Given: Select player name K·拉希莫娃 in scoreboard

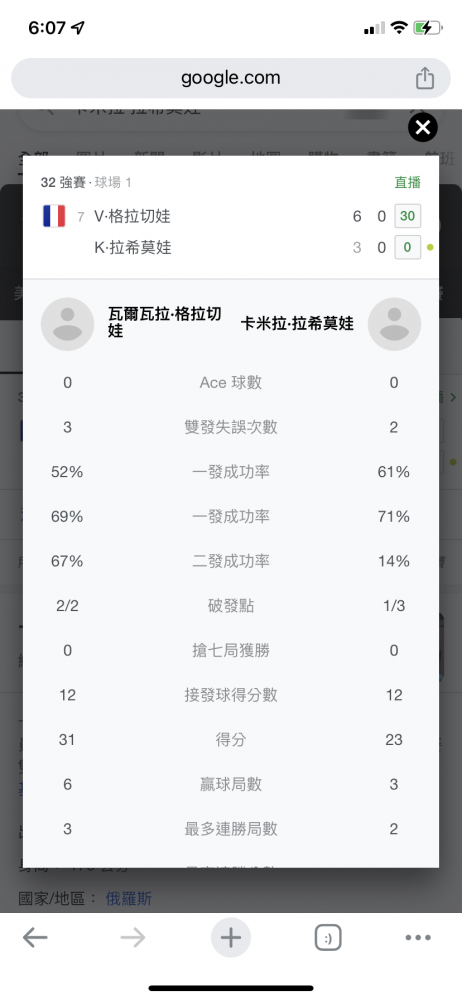Looking at the screenshot, I should click(133, 247).
